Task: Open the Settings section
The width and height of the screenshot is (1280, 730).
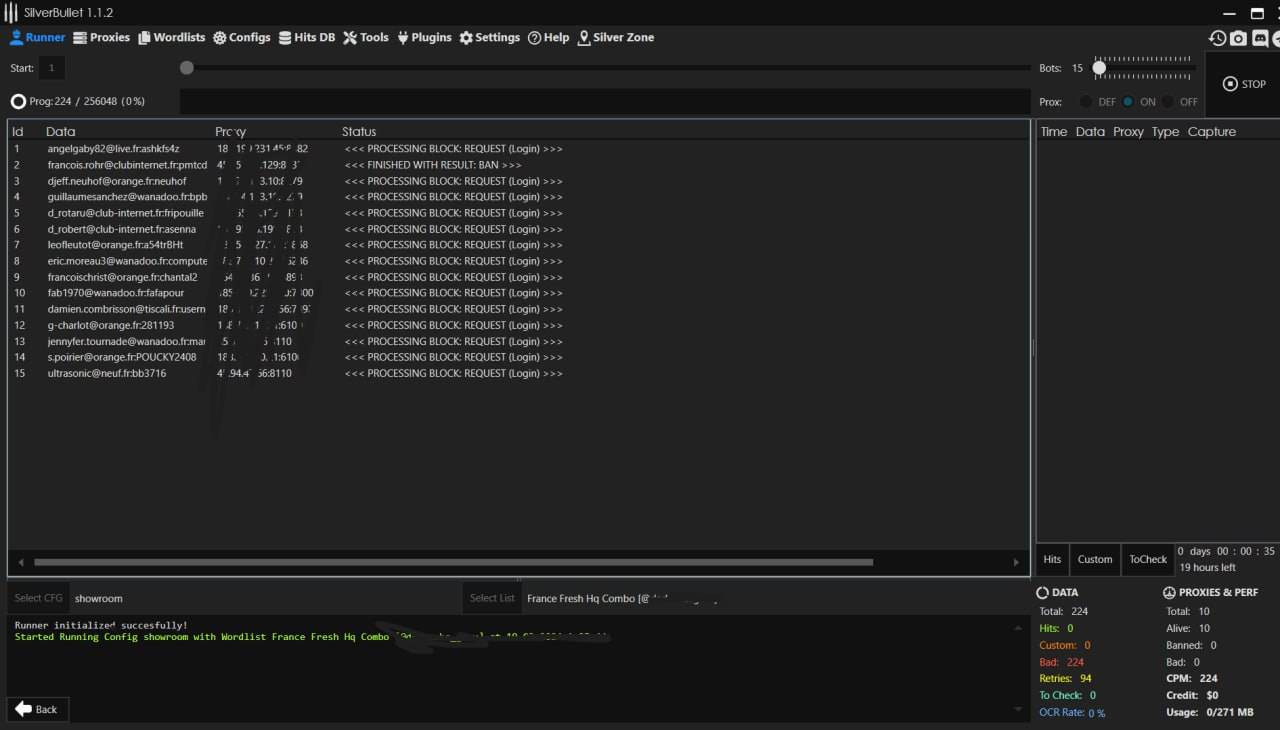Action: click(490, 38)
